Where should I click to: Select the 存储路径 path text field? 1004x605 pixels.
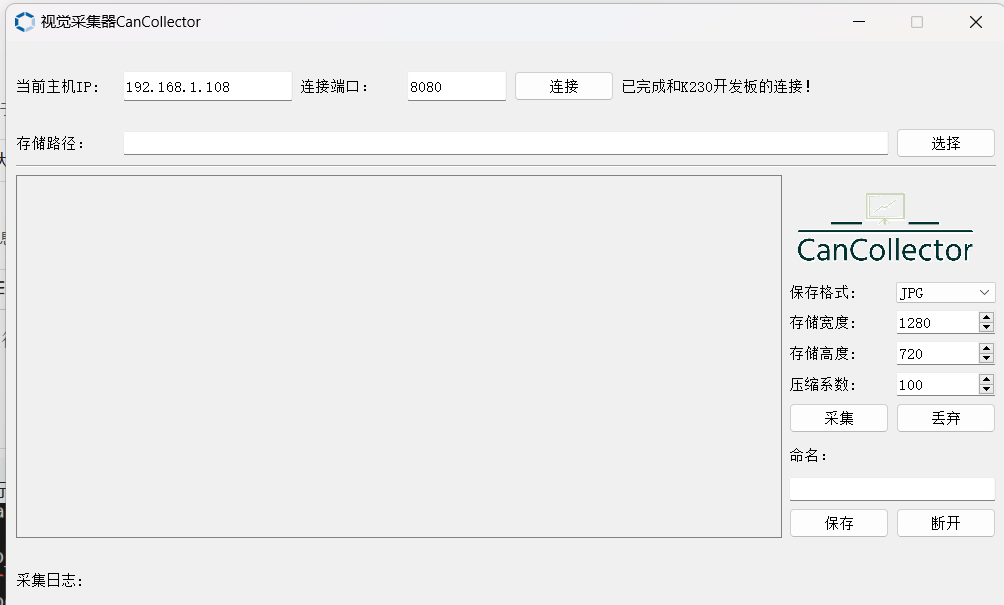[505, 144]
